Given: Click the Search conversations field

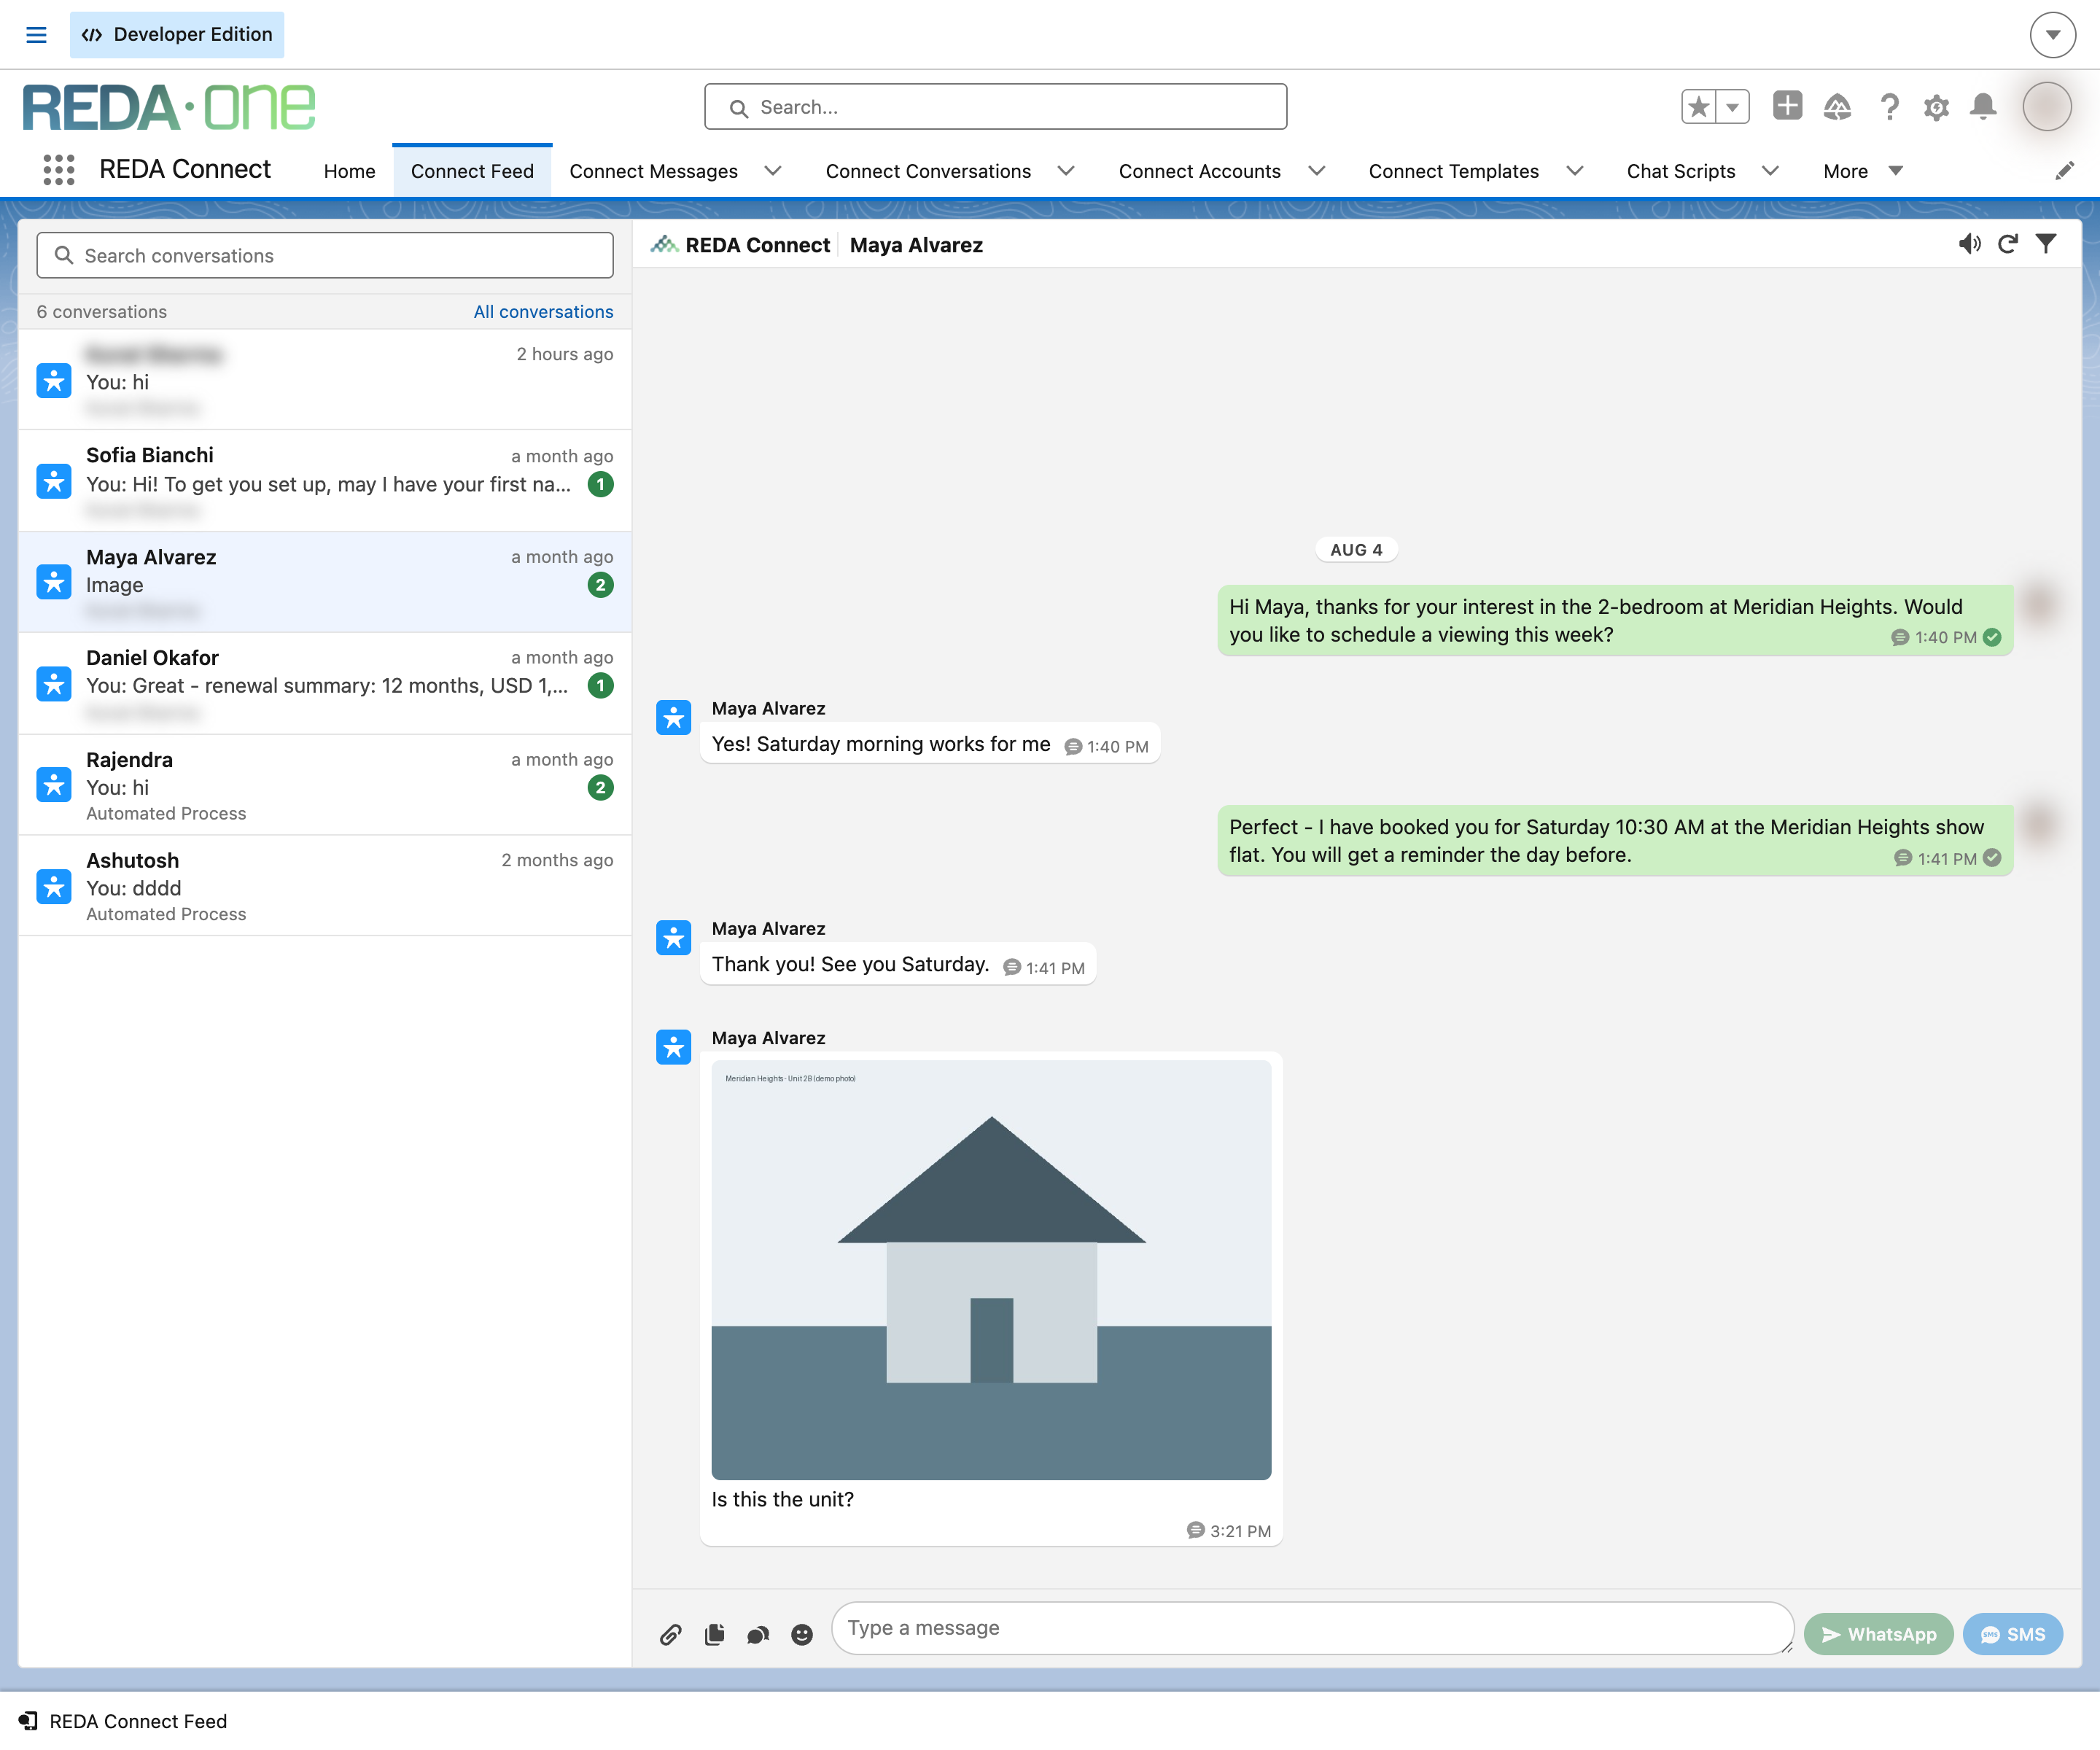Looking at the screenshot, I should coord(325,256).
